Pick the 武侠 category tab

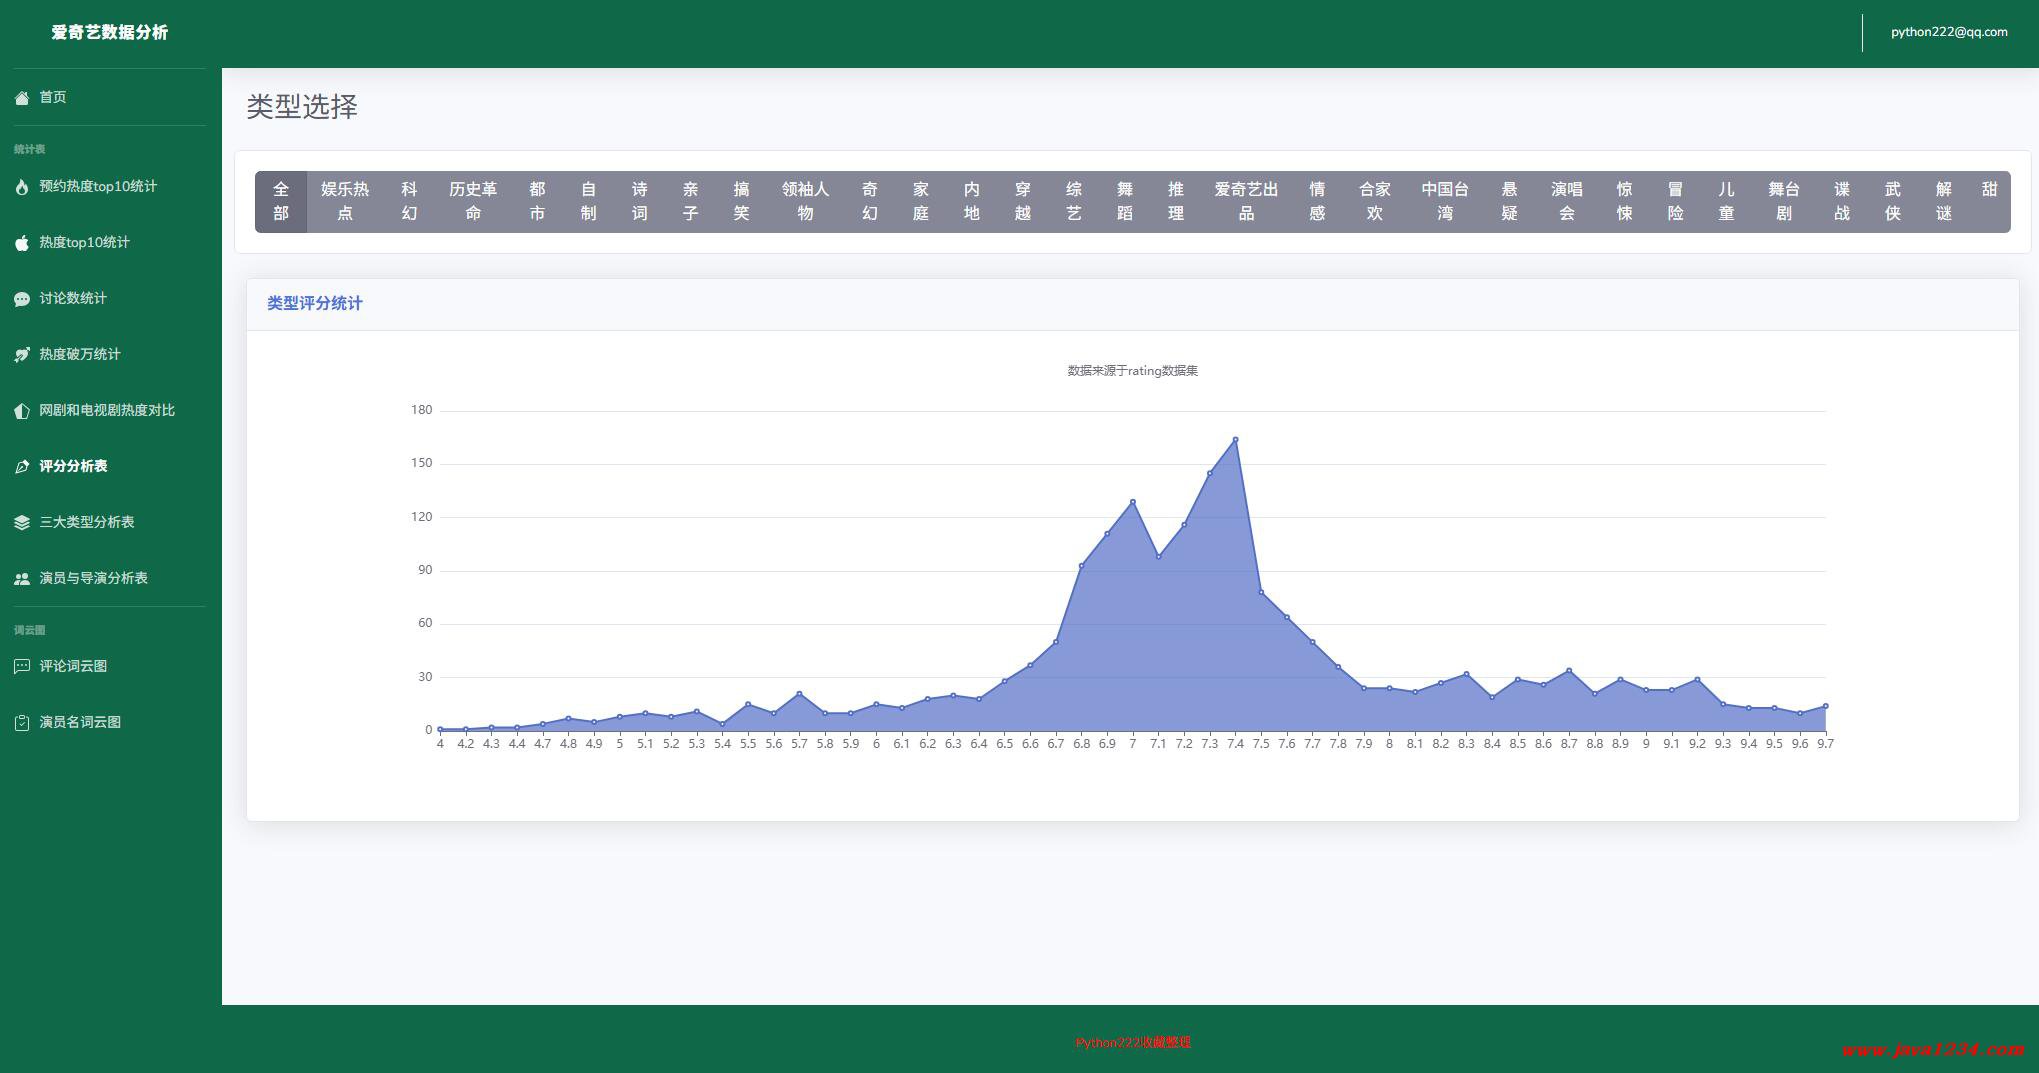point(1892,201)
